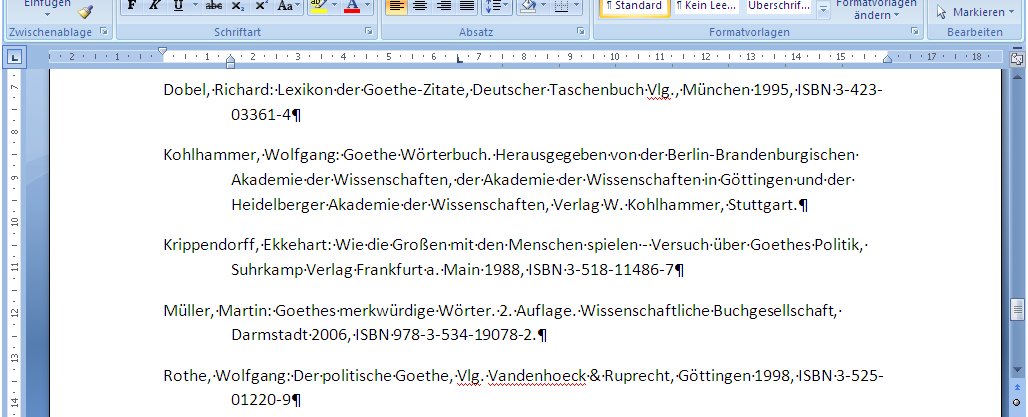This screenshot has width=1028, height=417.
Task: Open the shading color dropdown arrow
Action: click(542, 6)
